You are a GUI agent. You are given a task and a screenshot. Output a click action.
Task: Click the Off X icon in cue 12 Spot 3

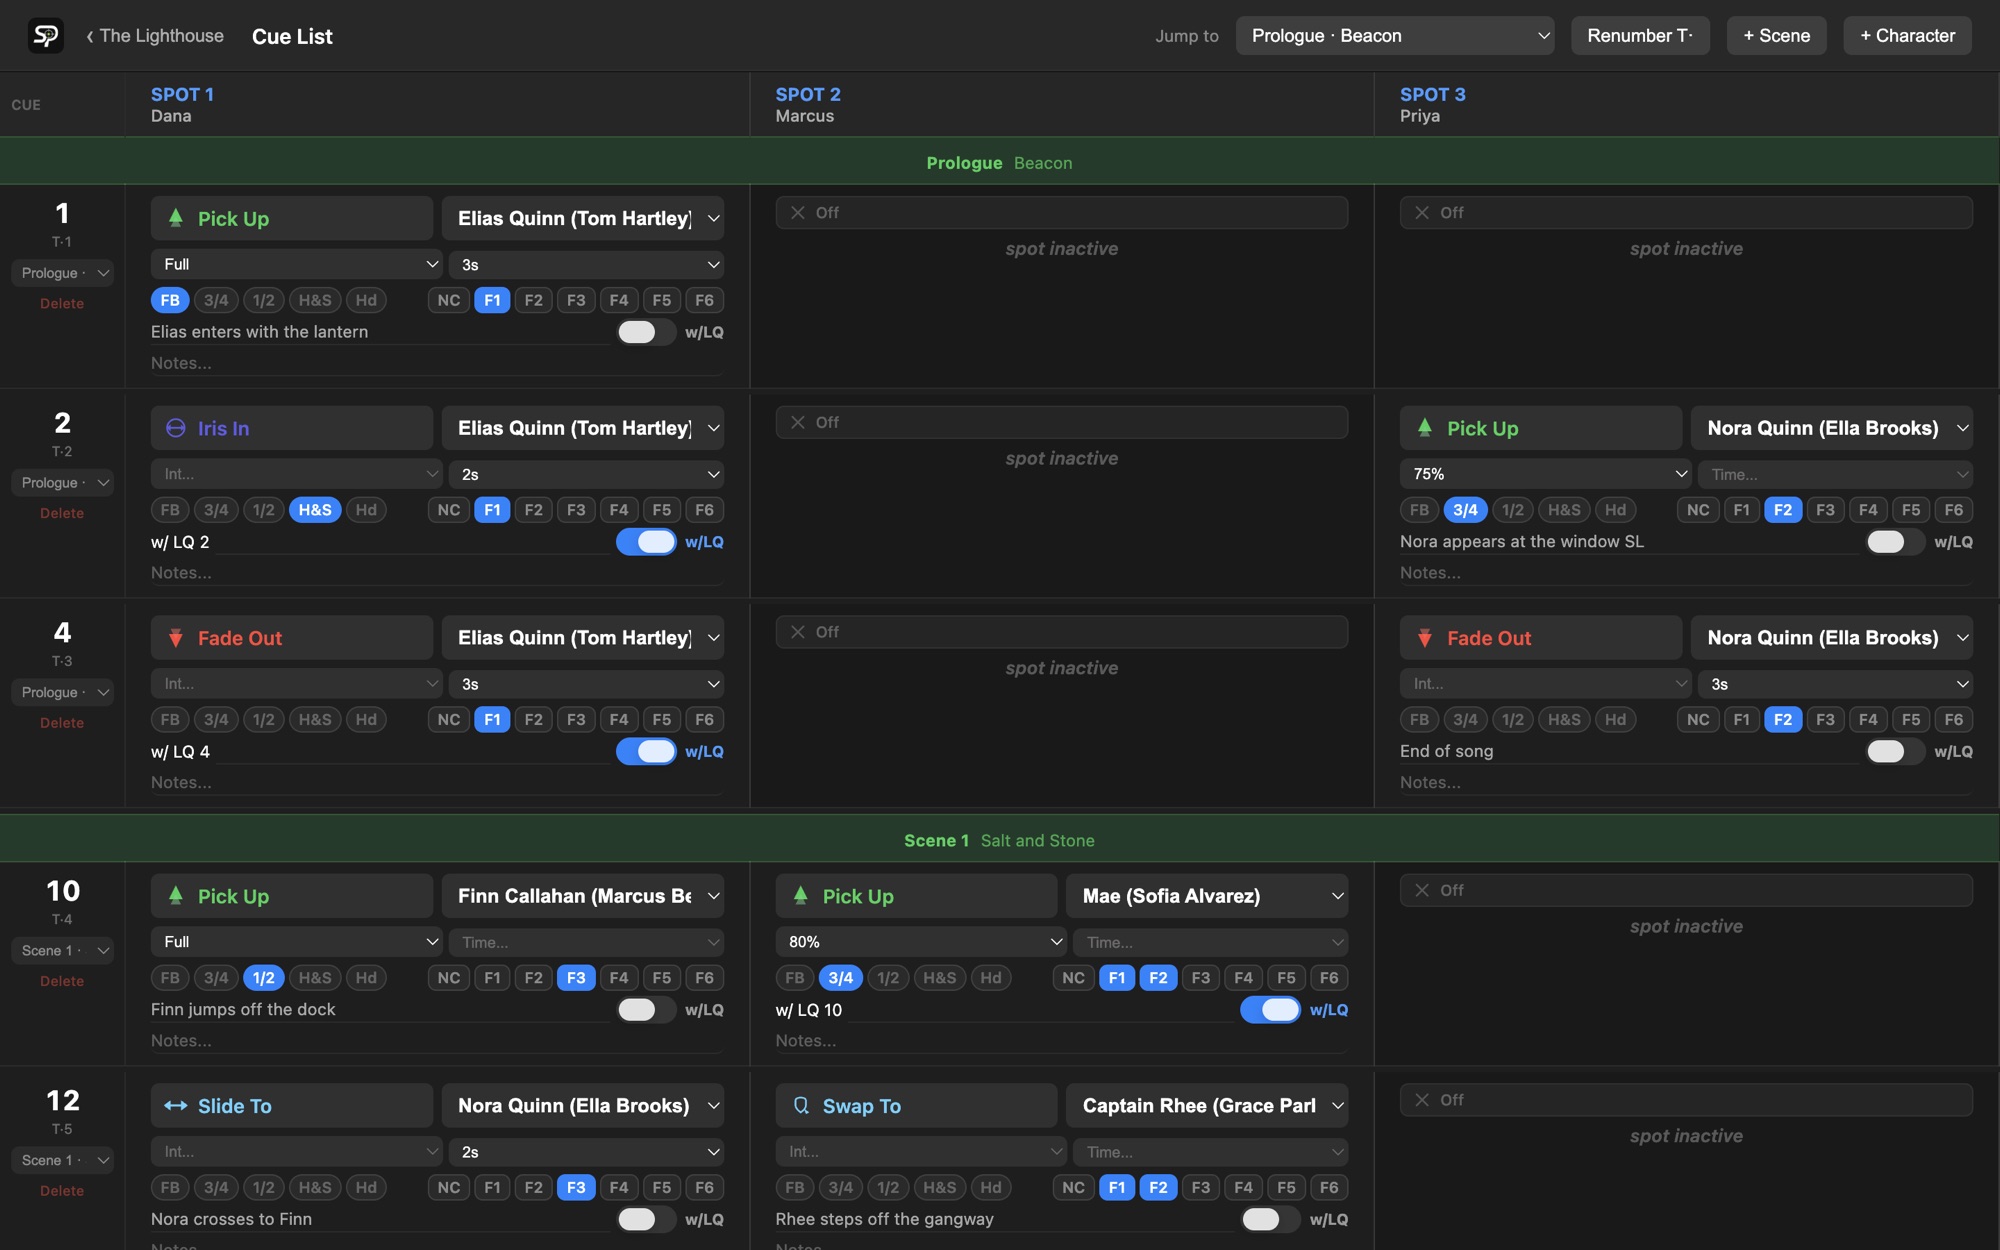(x=1422, y=1100)
